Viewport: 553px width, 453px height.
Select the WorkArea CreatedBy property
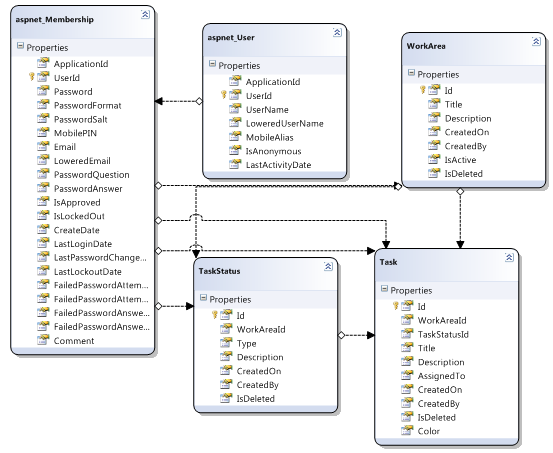point(466,146)
